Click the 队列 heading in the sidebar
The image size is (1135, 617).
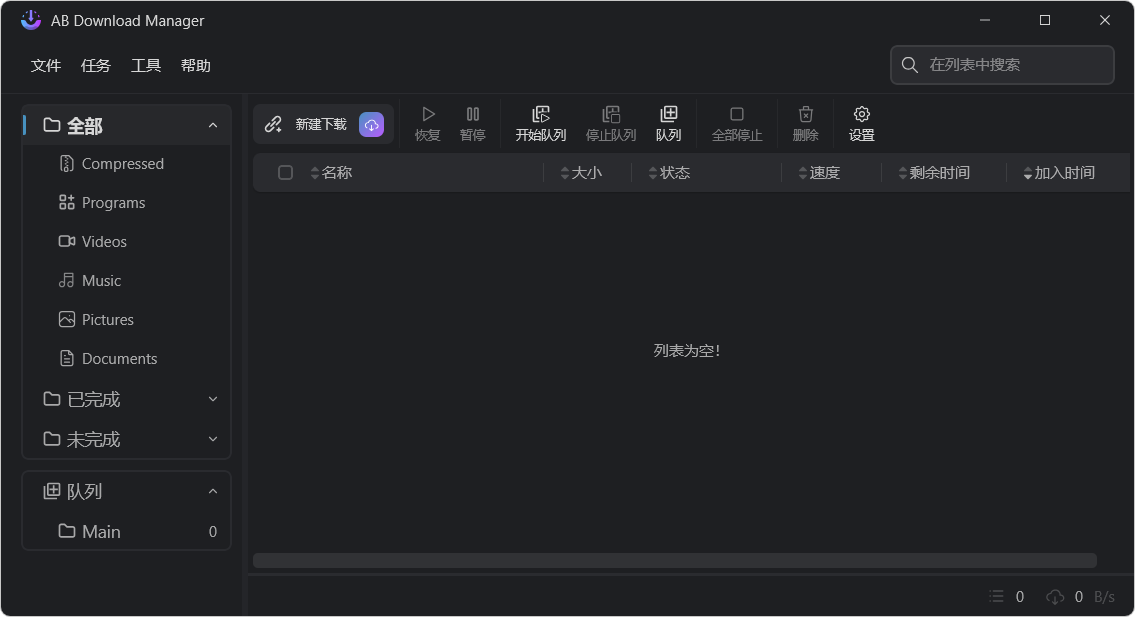pyautogui.click(x=84, y=492)
